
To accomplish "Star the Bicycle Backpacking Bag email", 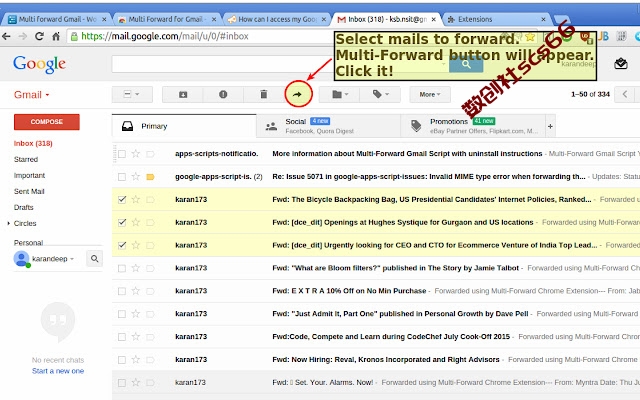I will pyautogui.click(x=136, y=199).
